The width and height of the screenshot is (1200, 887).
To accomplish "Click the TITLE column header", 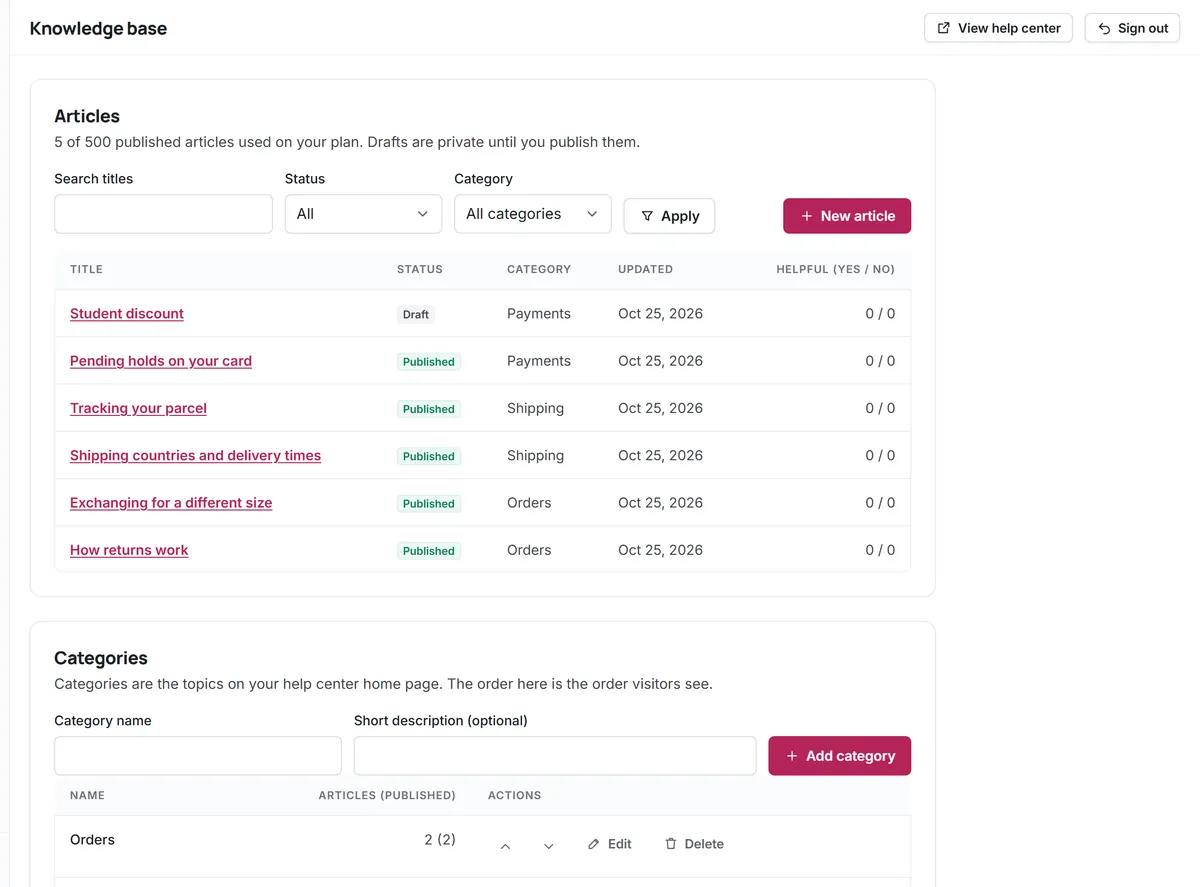I will (x=86, y=269).
